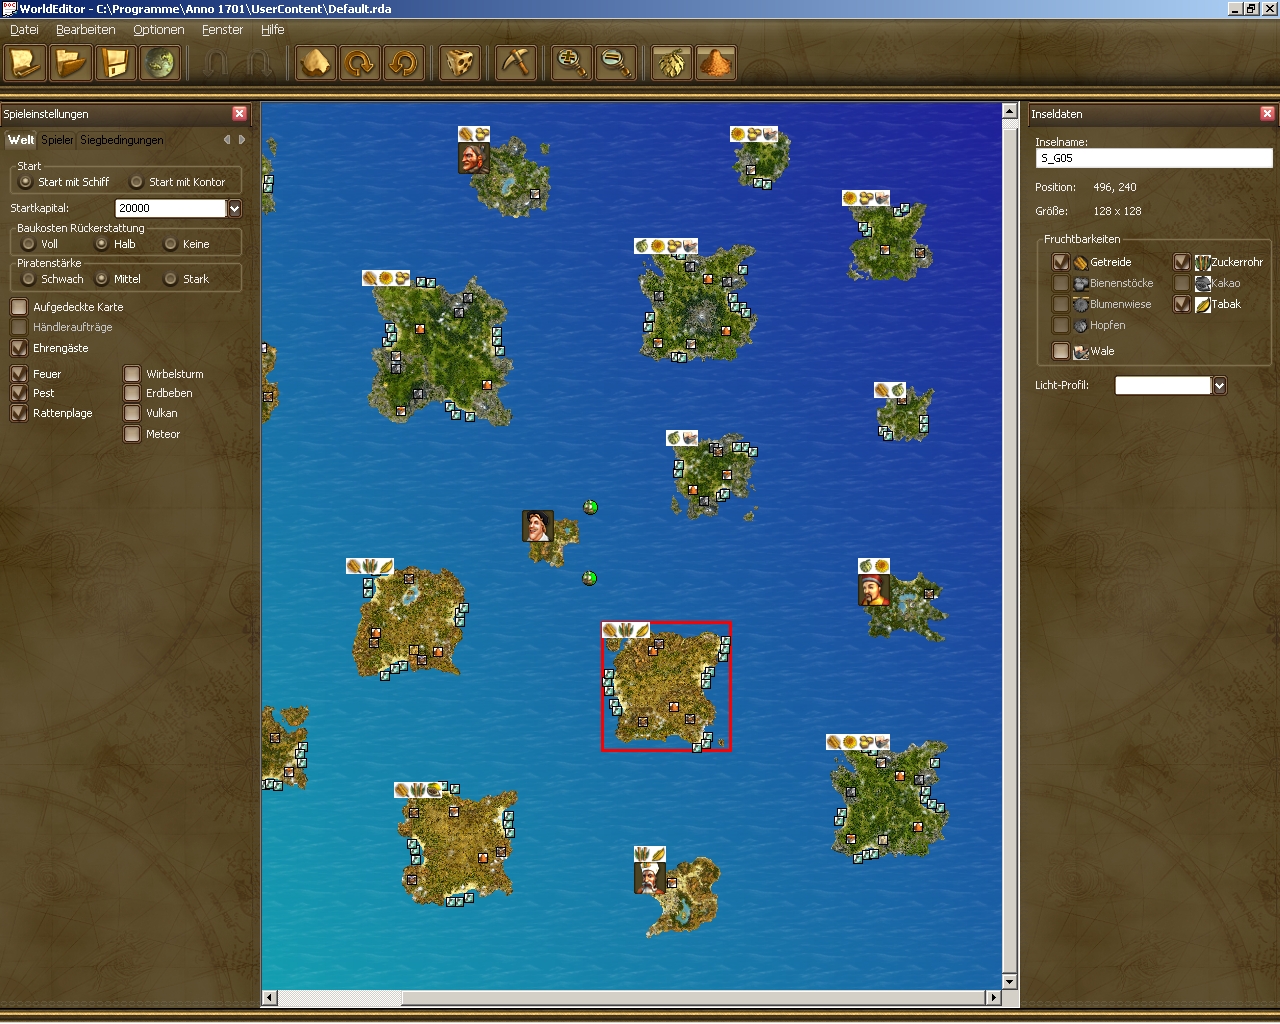Rotate island counterclockwise using toolbar arrow
The width and height of the screenshot is (1280, 1024).
(403, 63)
